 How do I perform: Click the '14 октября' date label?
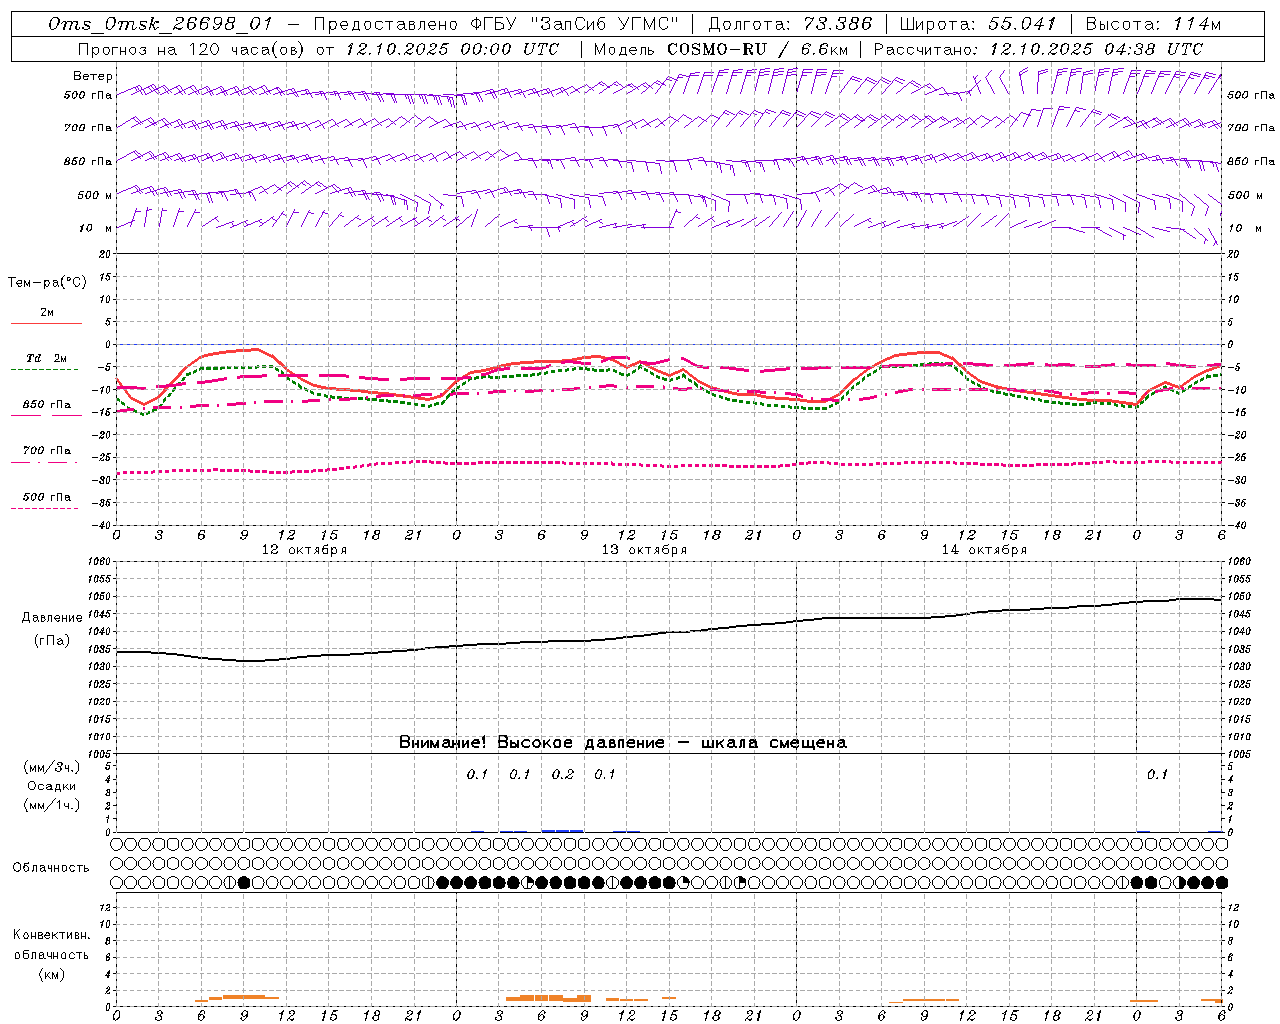984,550
